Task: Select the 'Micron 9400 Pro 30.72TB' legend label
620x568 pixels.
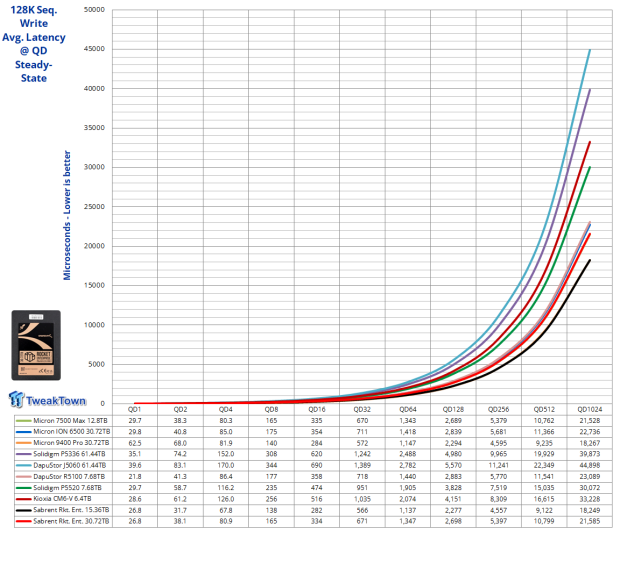Action: point(71,443)
